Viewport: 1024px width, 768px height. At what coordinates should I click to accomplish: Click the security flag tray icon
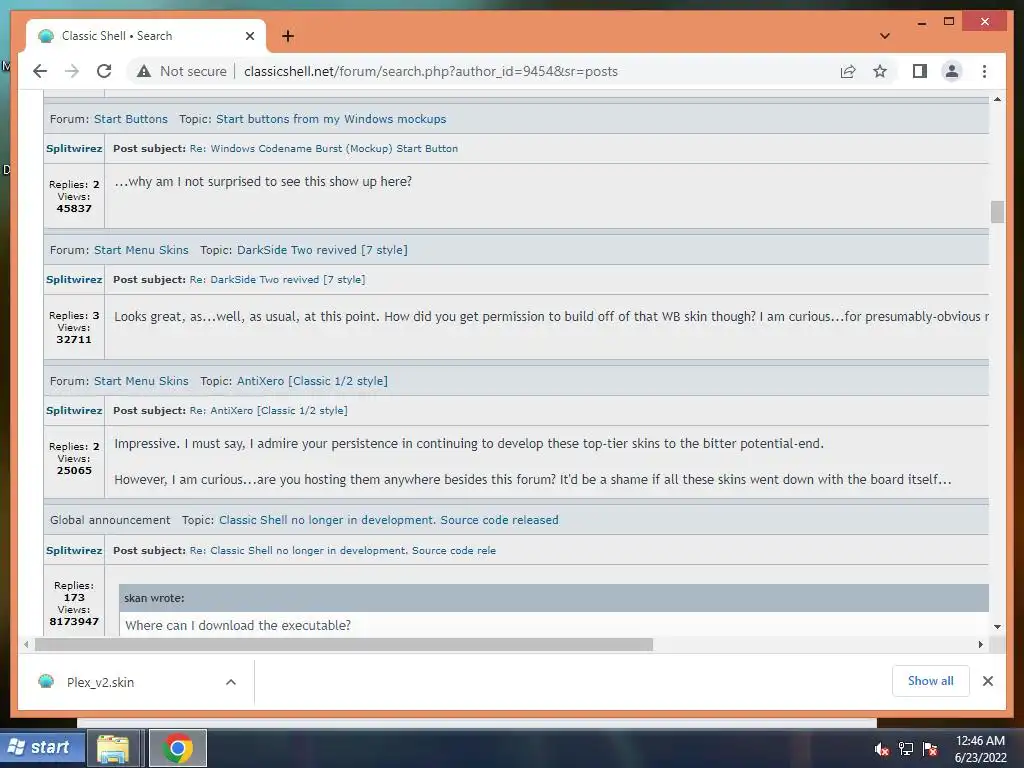(x=930, y=749)
